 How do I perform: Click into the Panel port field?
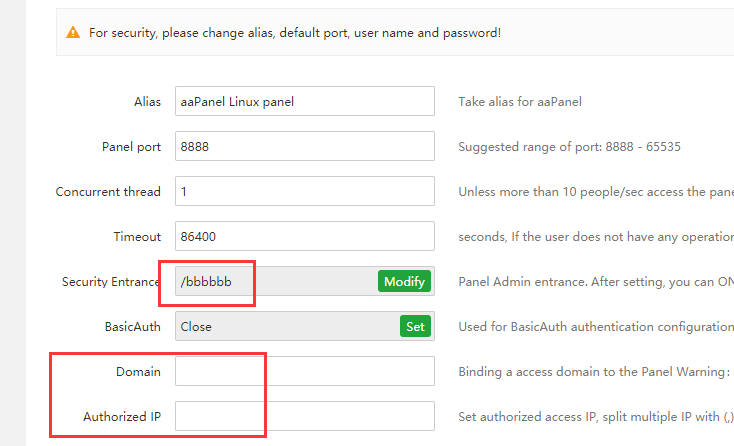[x=304, y=146]
